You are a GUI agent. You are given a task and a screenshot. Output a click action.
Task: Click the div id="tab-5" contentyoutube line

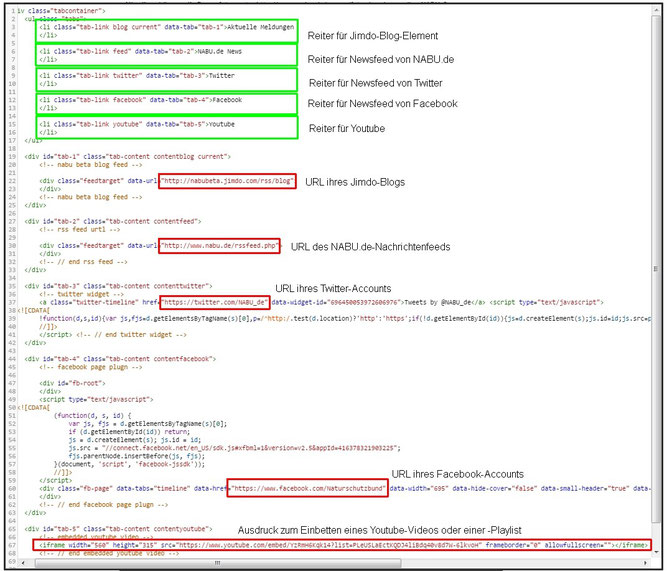coord(118,528)
